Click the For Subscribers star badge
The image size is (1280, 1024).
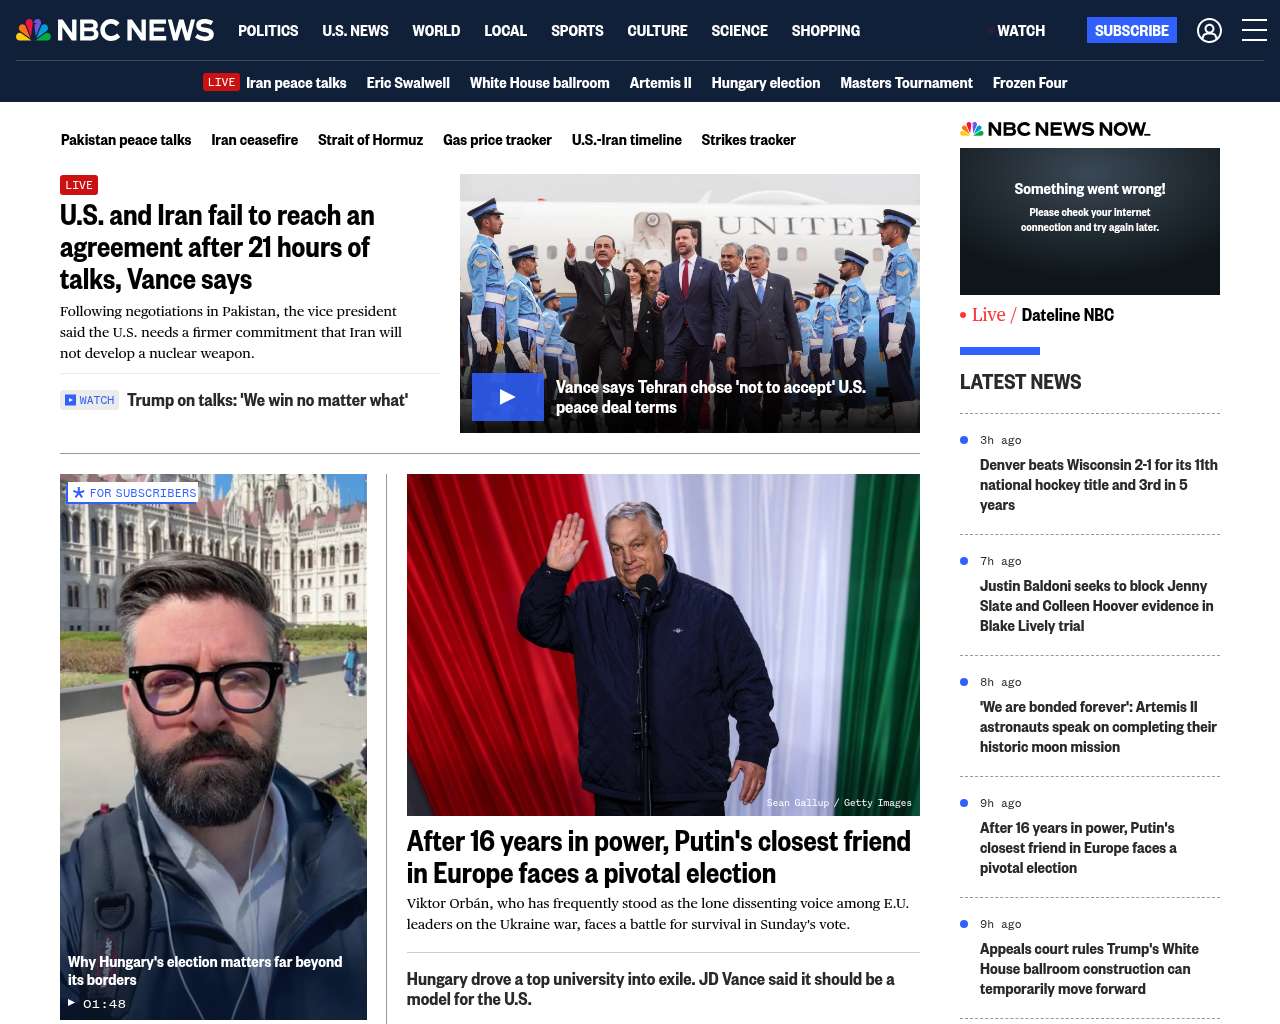133,492
